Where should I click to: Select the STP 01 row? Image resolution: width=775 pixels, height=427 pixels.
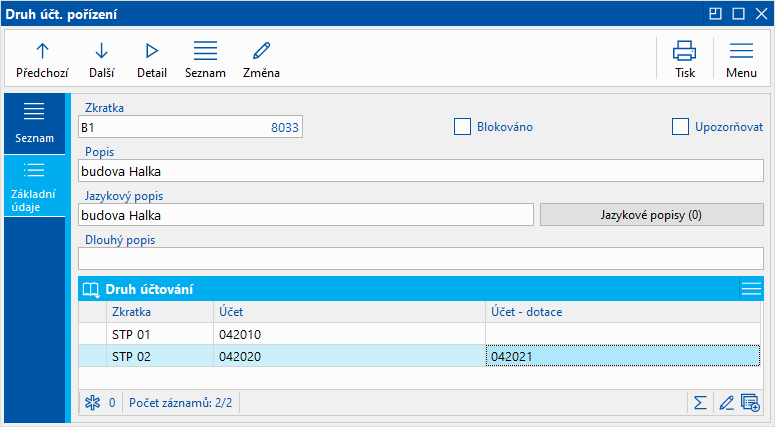point(419,334)
